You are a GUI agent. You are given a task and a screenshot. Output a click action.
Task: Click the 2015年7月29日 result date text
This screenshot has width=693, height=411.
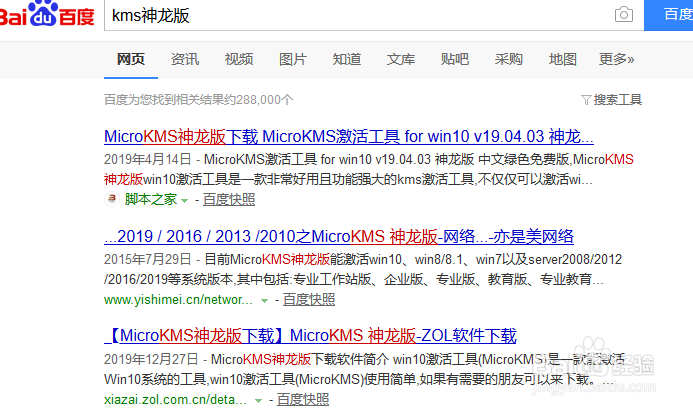click(148, 259)
